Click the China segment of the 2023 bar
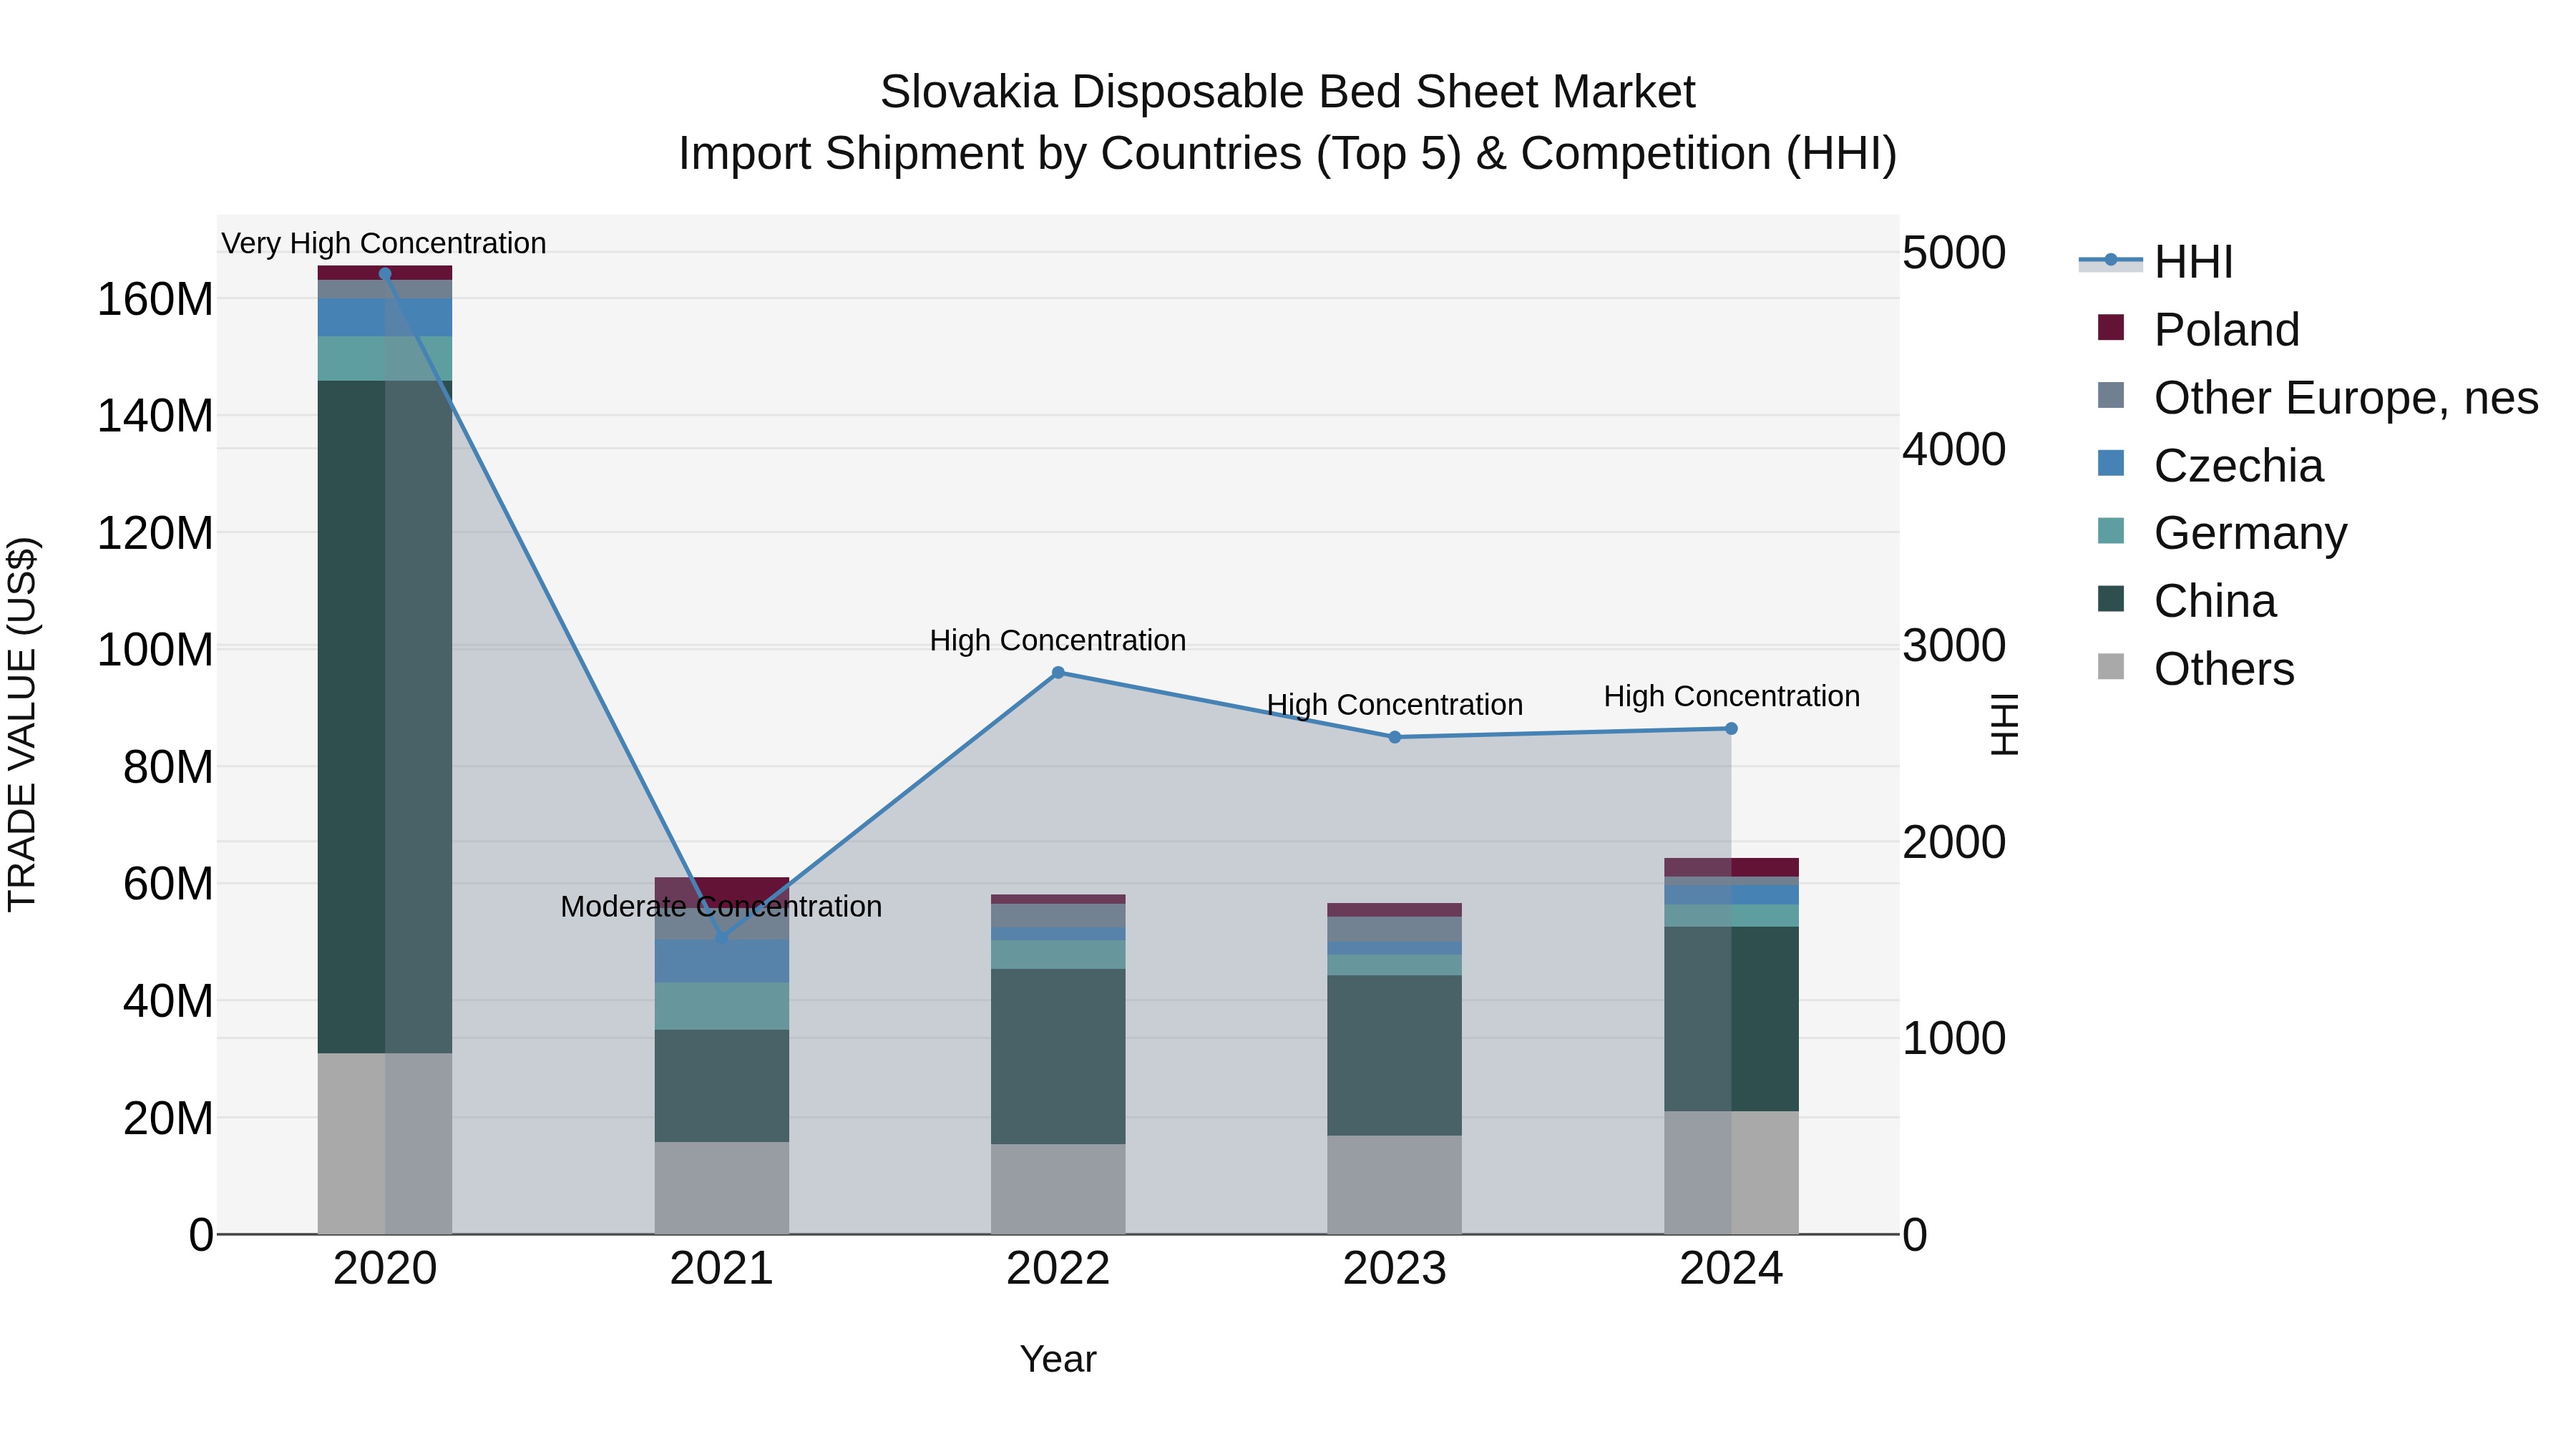The width and height of the screenshot is (2576, 1449). 1395,1055
